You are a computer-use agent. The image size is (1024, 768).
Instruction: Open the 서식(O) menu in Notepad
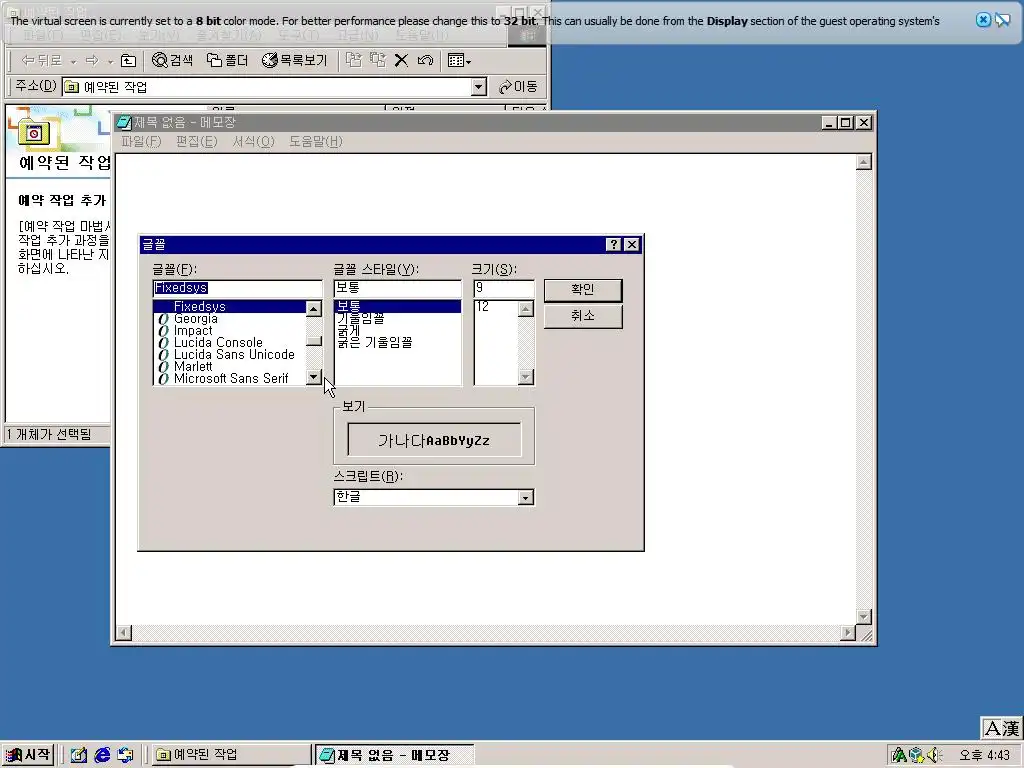pyautogui.click(x=253, y=141)
